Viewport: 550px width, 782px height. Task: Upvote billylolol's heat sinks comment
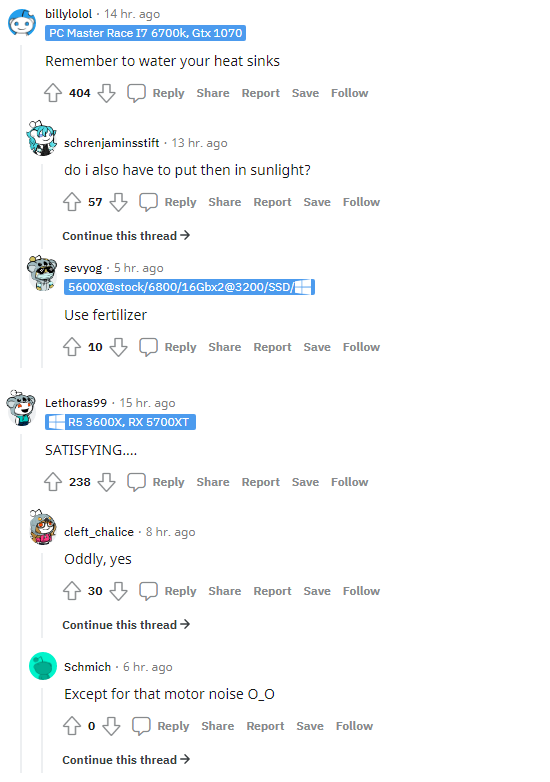tap(53, 93)
